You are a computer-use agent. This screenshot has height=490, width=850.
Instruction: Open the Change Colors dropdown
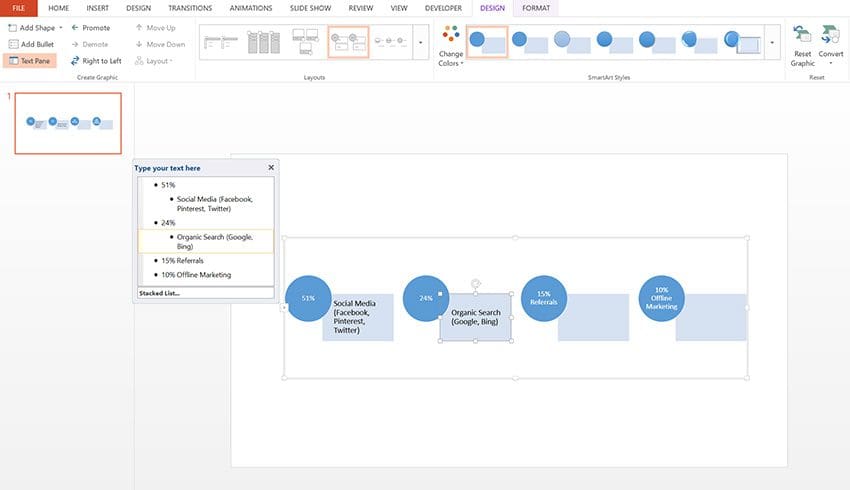pyautogui.click(x=450, y=46)
